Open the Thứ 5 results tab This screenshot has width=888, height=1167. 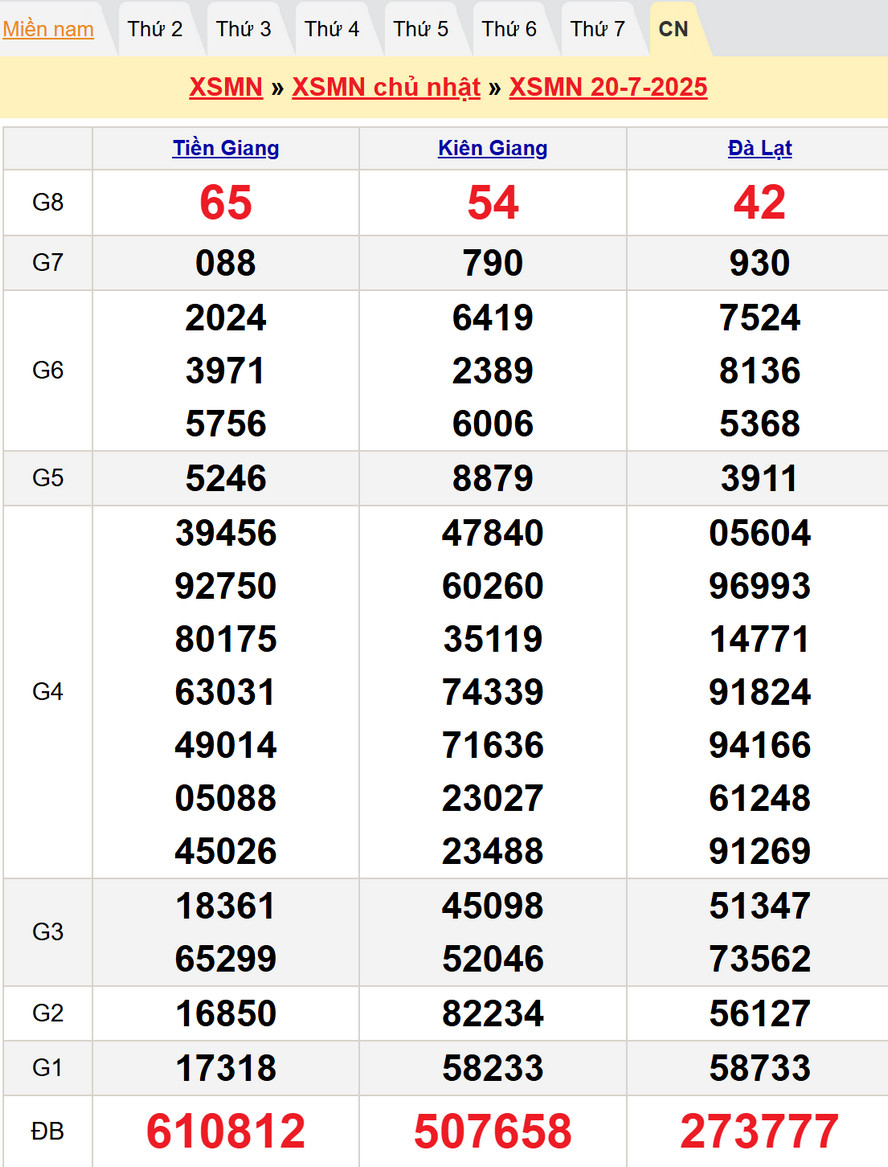click(421, 29)
